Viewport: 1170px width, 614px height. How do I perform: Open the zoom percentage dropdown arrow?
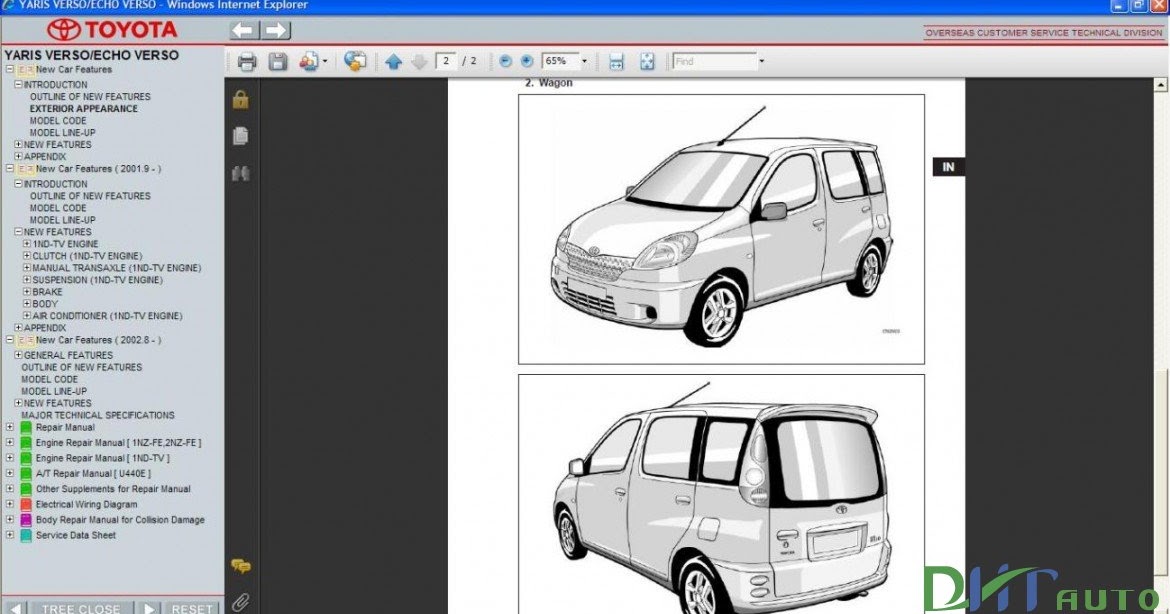pos(584,62)
